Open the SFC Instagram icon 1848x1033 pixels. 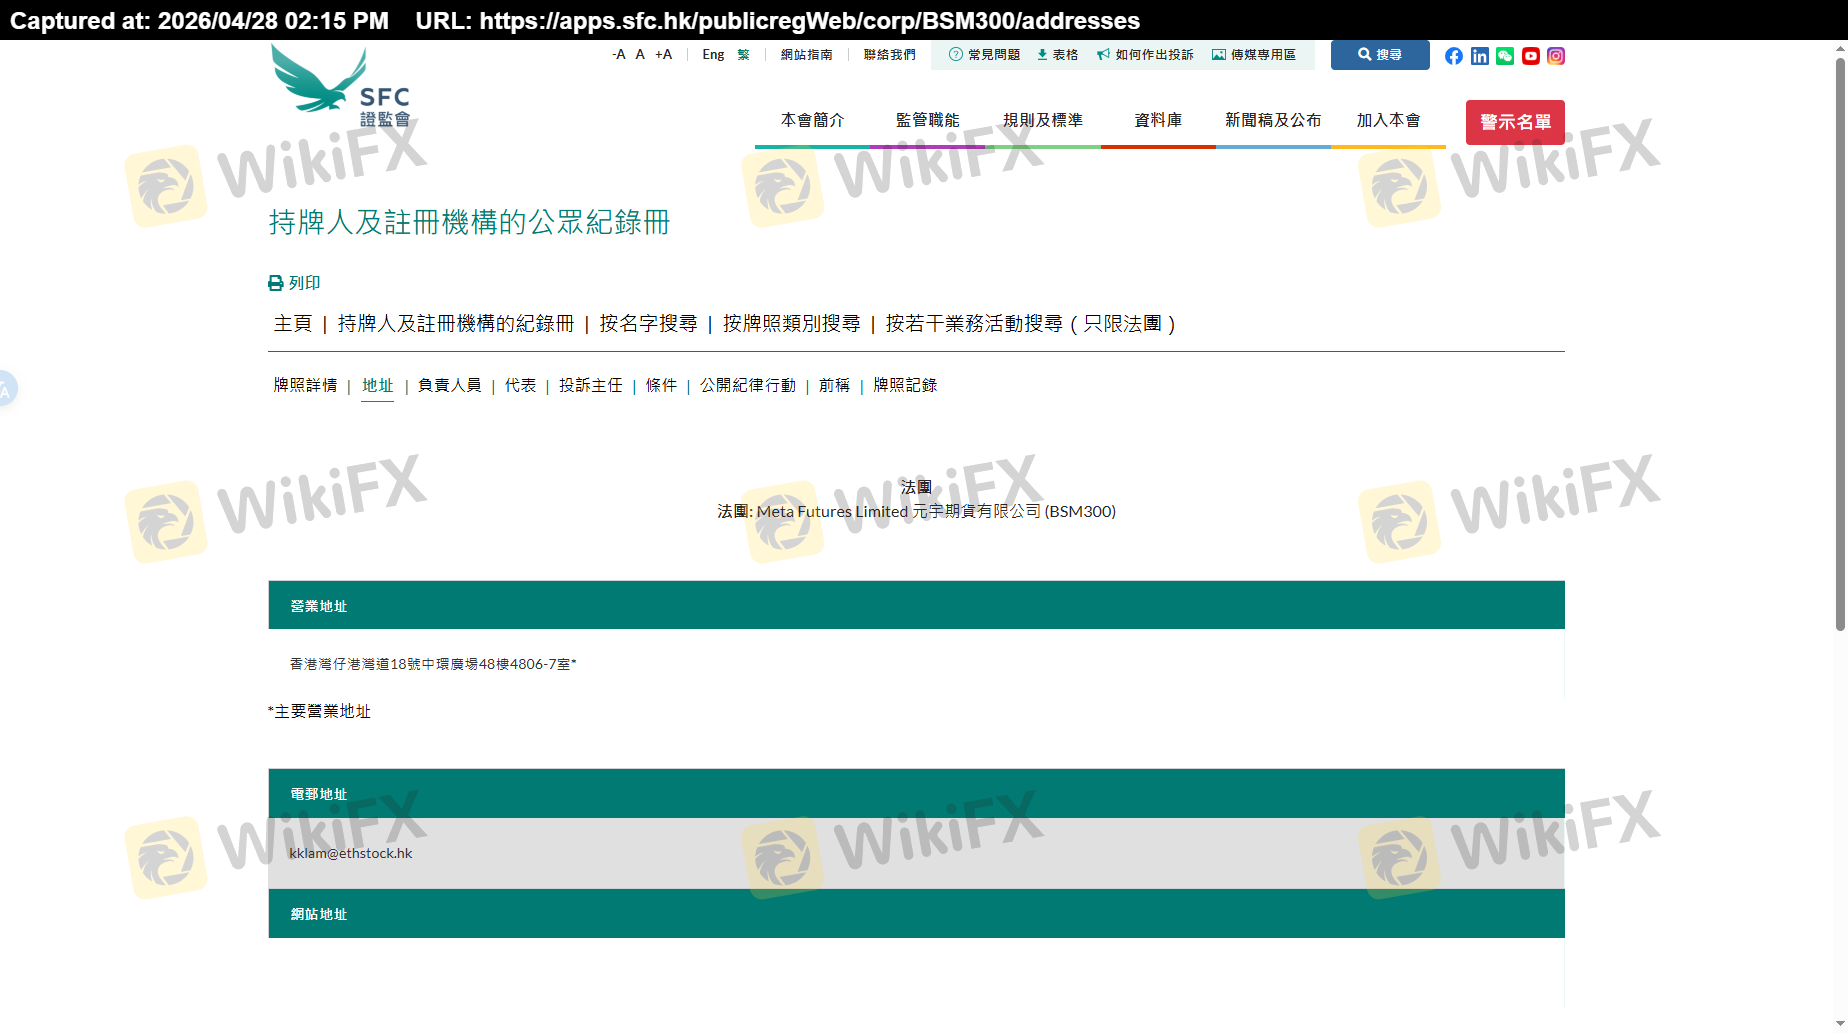click(x=1556, y=56)
